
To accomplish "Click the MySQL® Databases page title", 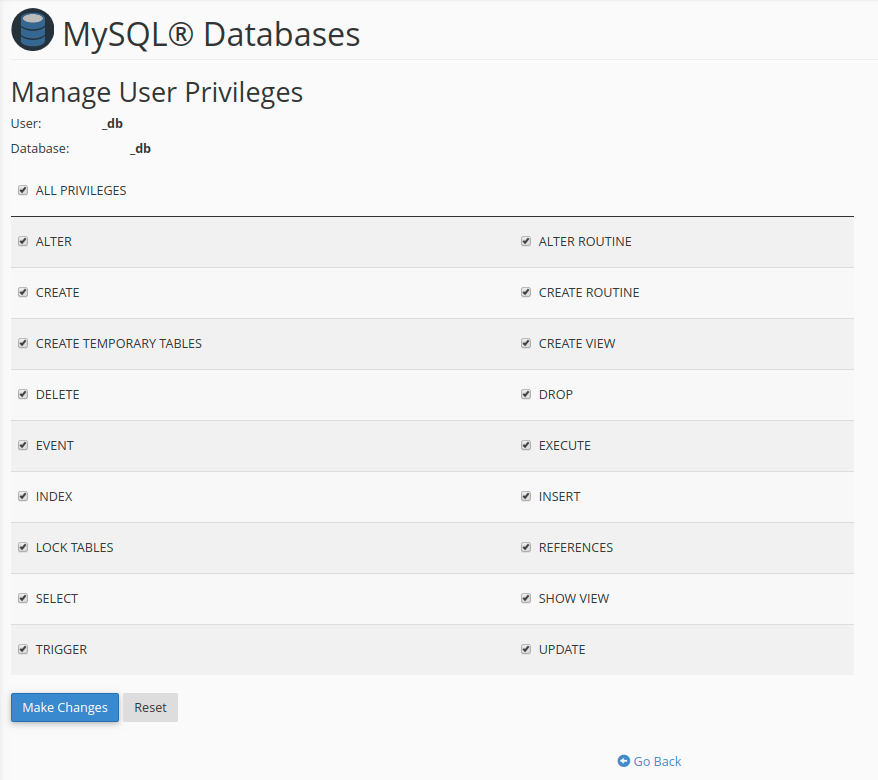I will 211,34.
